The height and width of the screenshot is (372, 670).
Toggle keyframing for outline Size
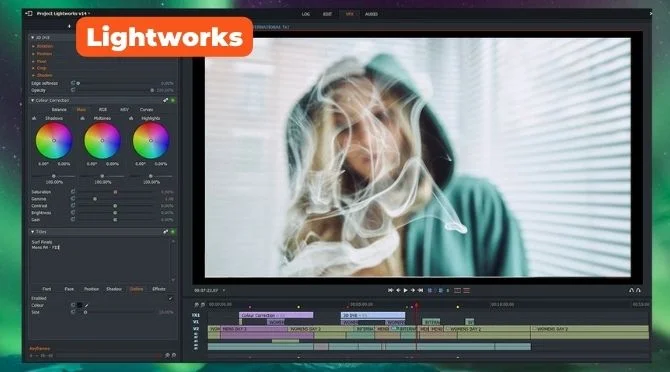(73, 312)
